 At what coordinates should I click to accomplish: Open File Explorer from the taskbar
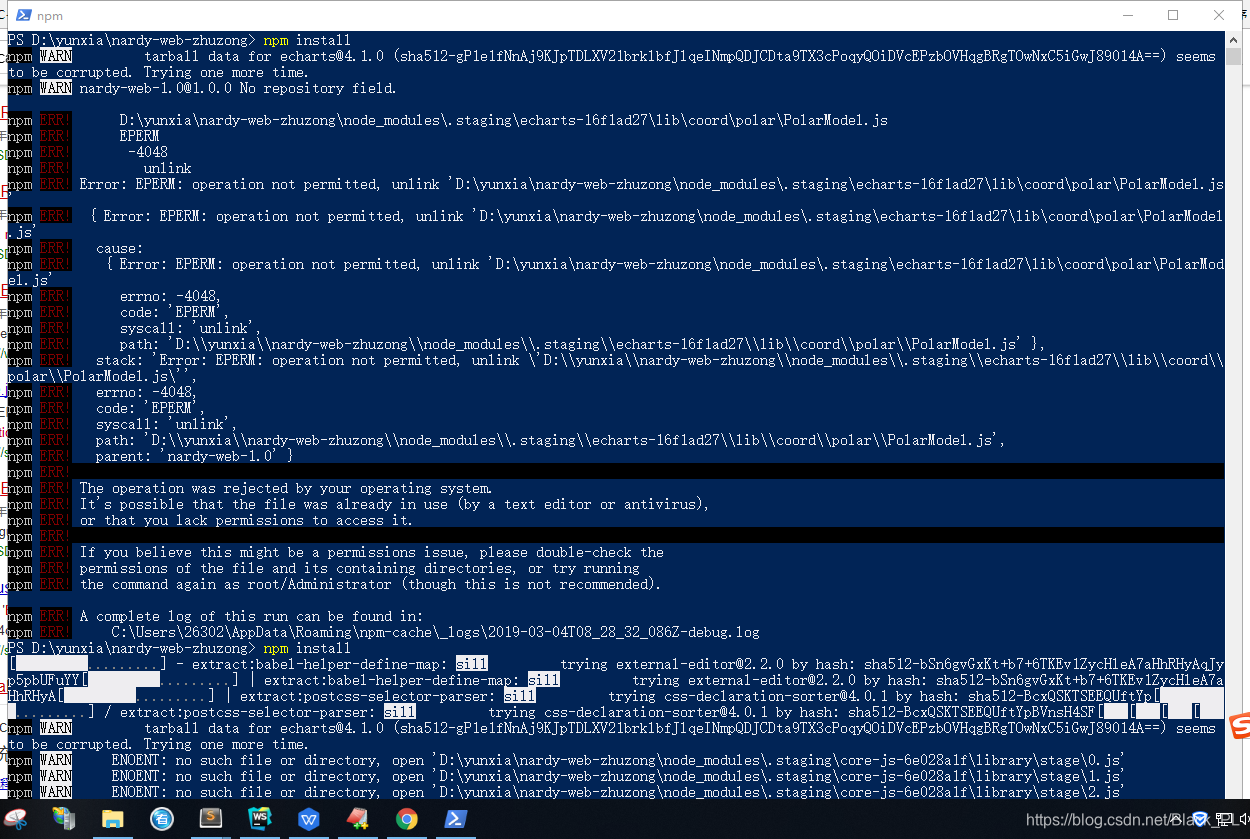[113, 820]
